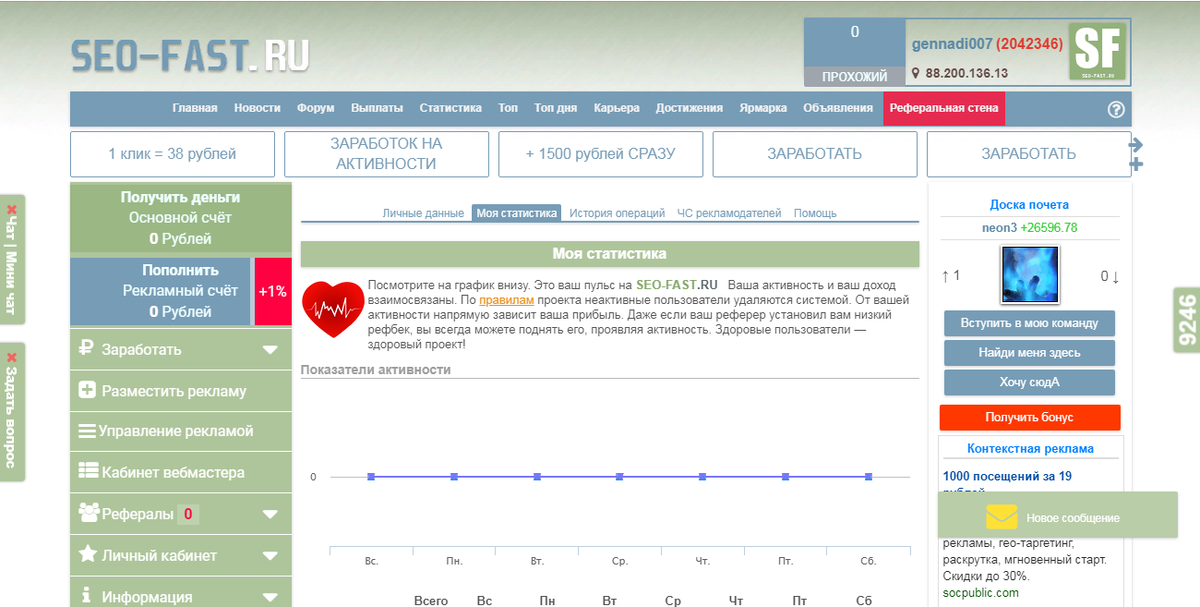This screenshot has height=607, width=1200.
Task: Close the Чат | Мини чат side tab
Action: [11, 211]
